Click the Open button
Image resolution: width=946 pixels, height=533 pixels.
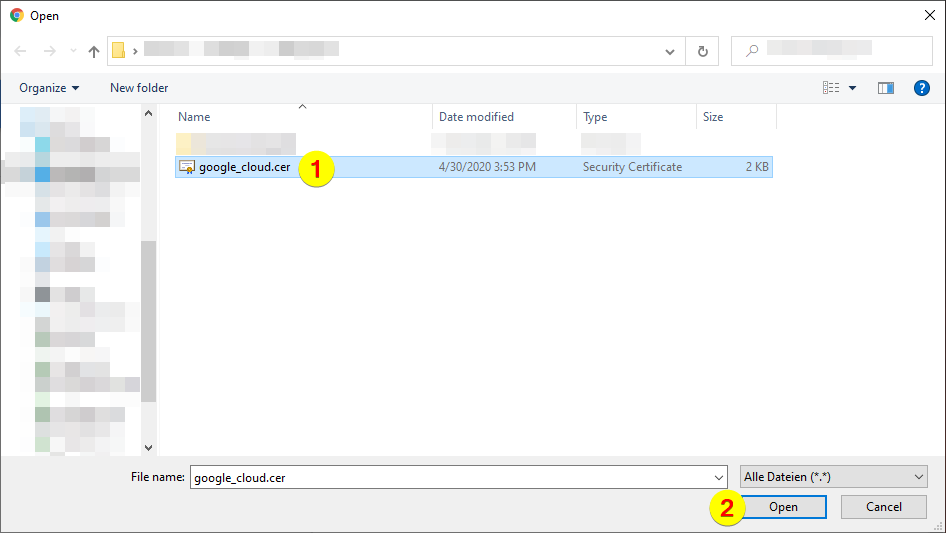click(x=783, y=507)
